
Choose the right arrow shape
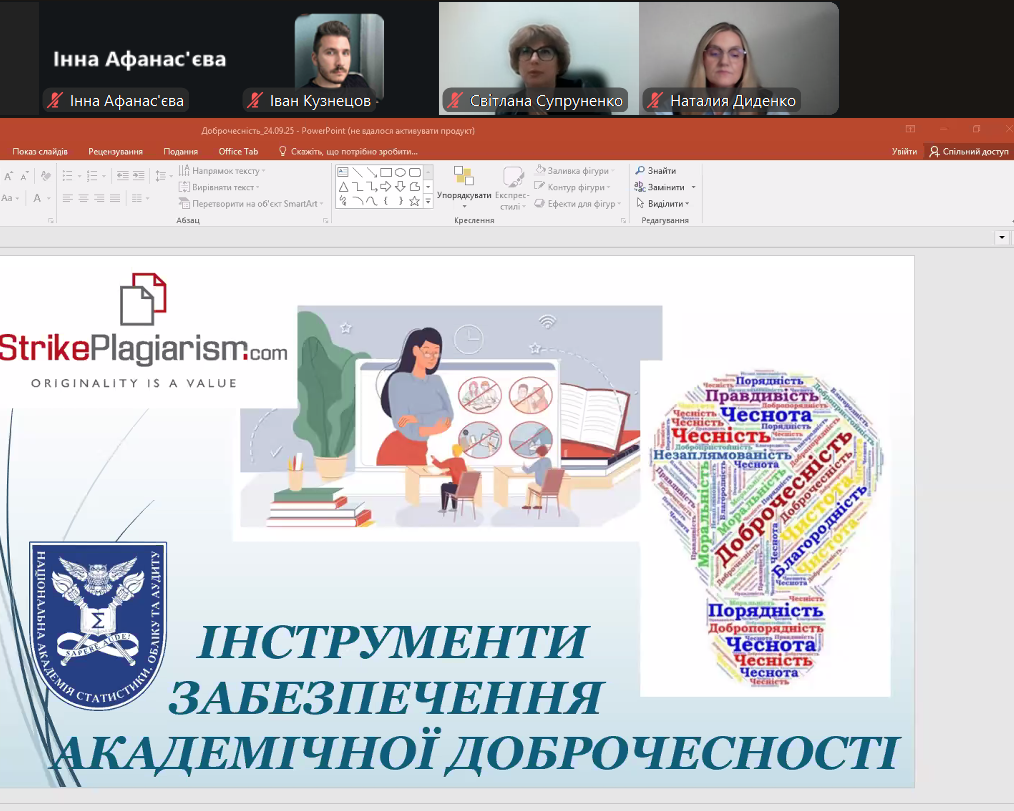386,186
